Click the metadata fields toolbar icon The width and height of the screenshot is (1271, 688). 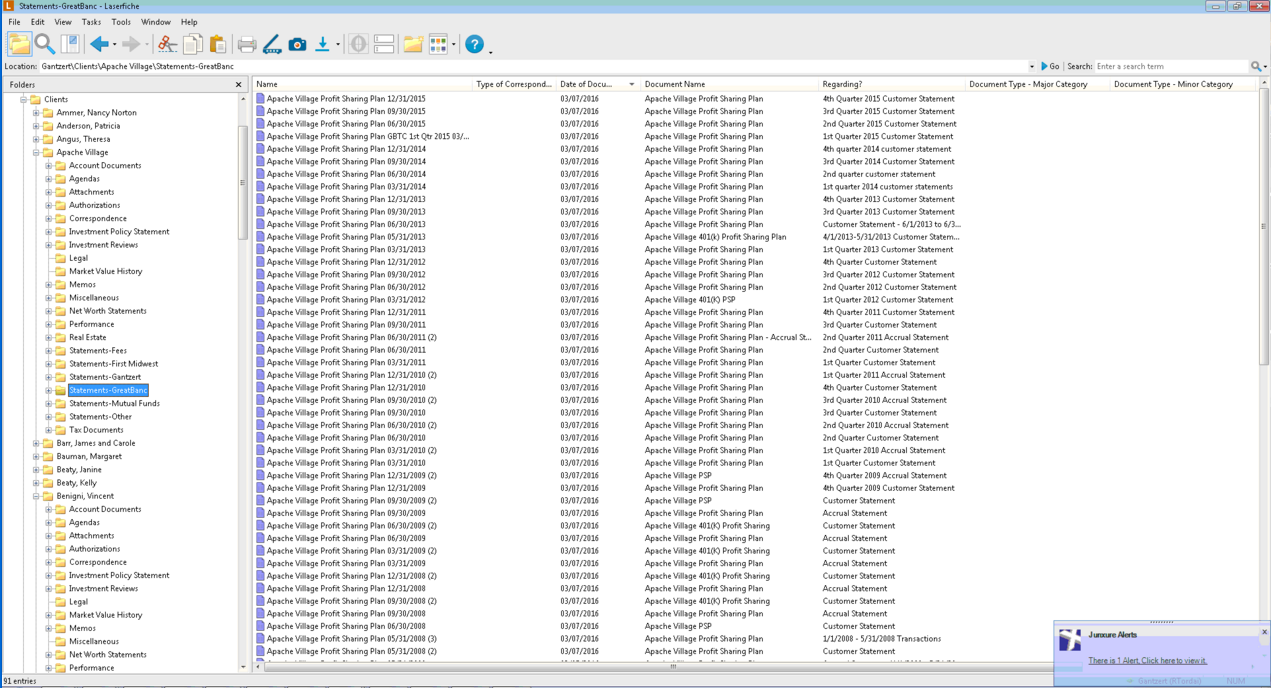384,44
